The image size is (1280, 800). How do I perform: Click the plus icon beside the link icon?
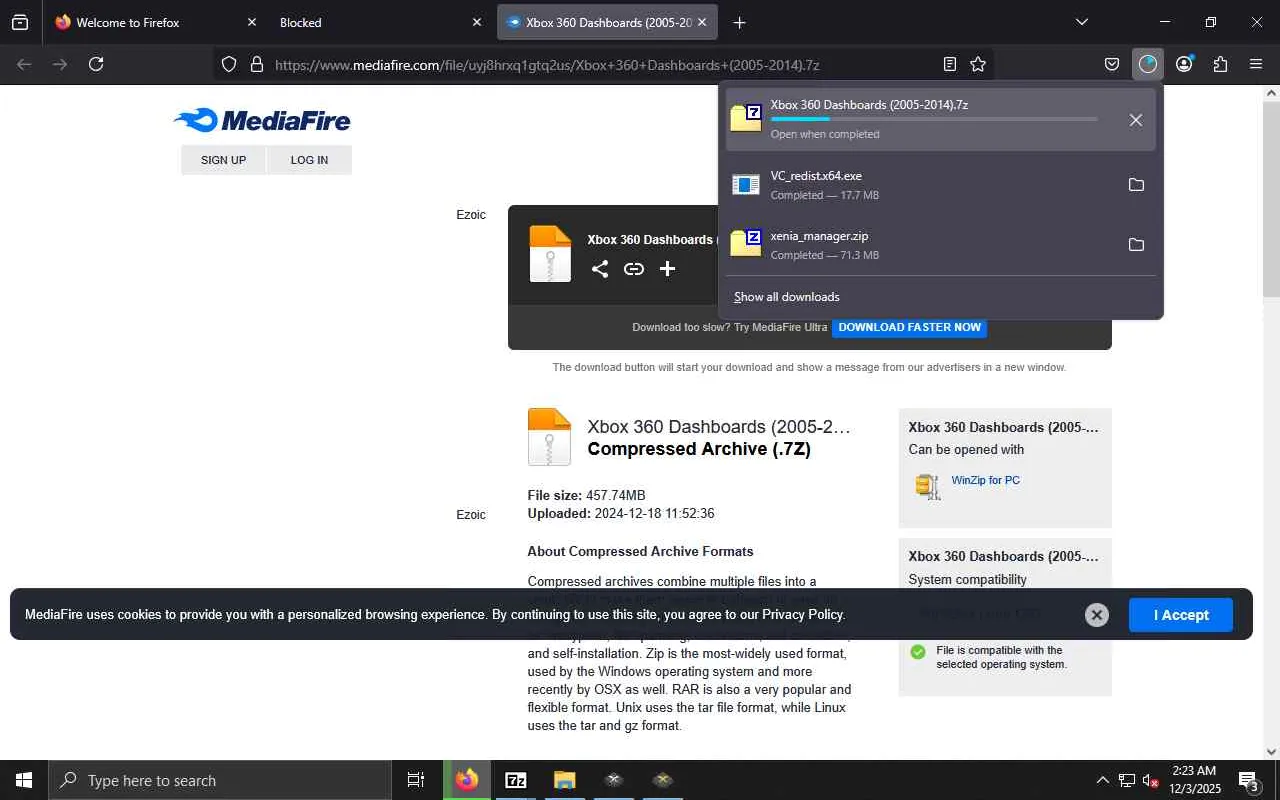(x=667, y=268)
